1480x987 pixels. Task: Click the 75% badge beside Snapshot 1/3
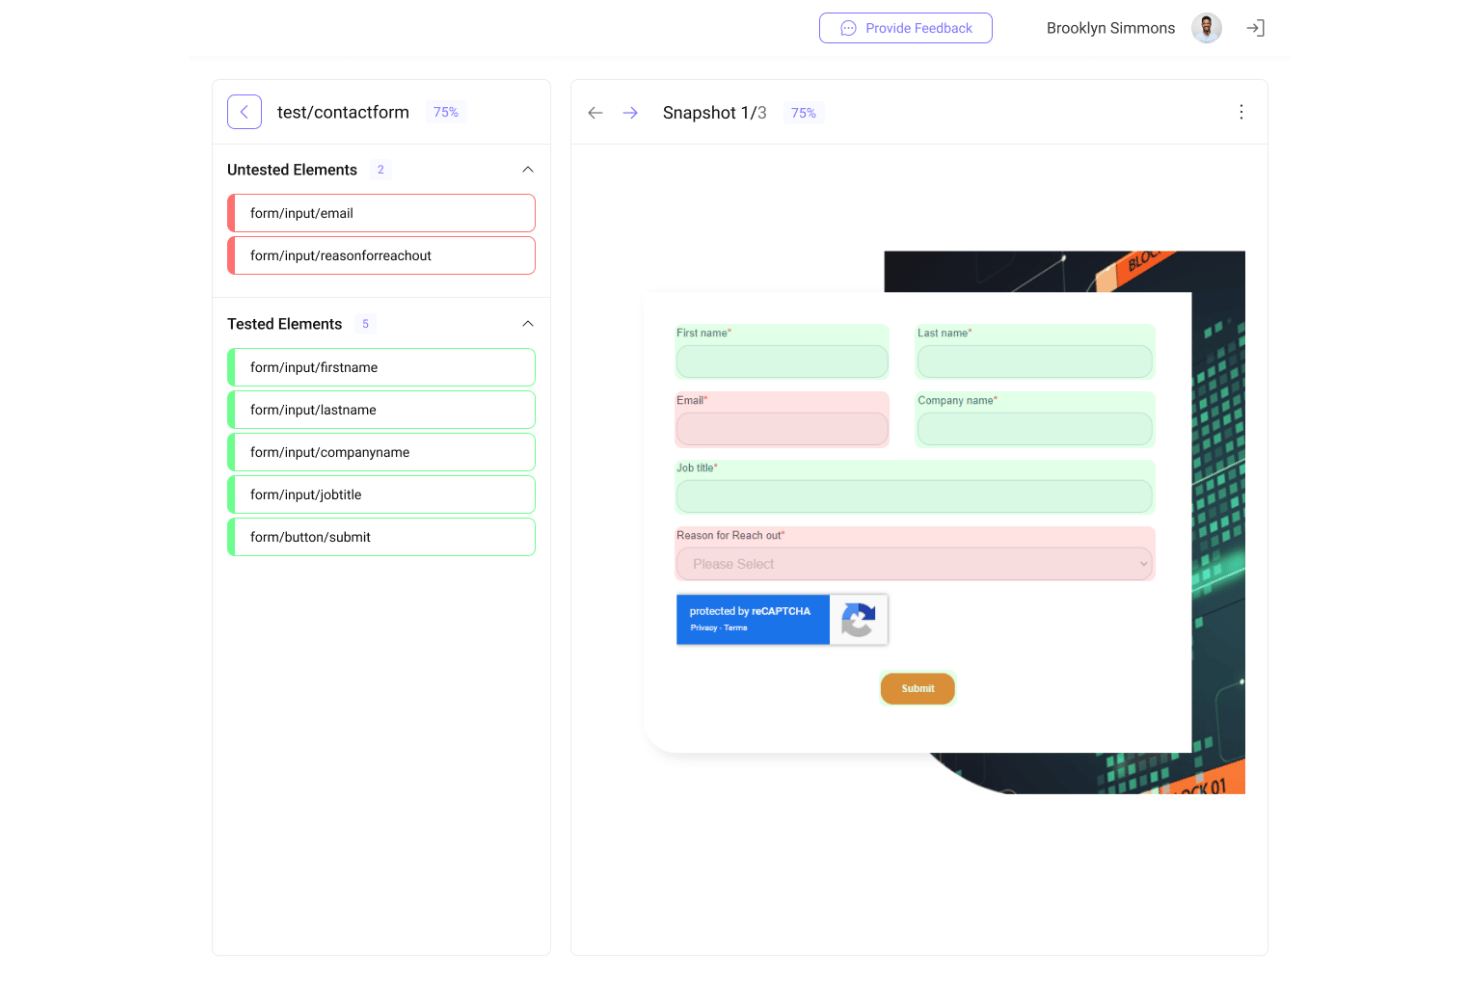(x=803, y=113)
